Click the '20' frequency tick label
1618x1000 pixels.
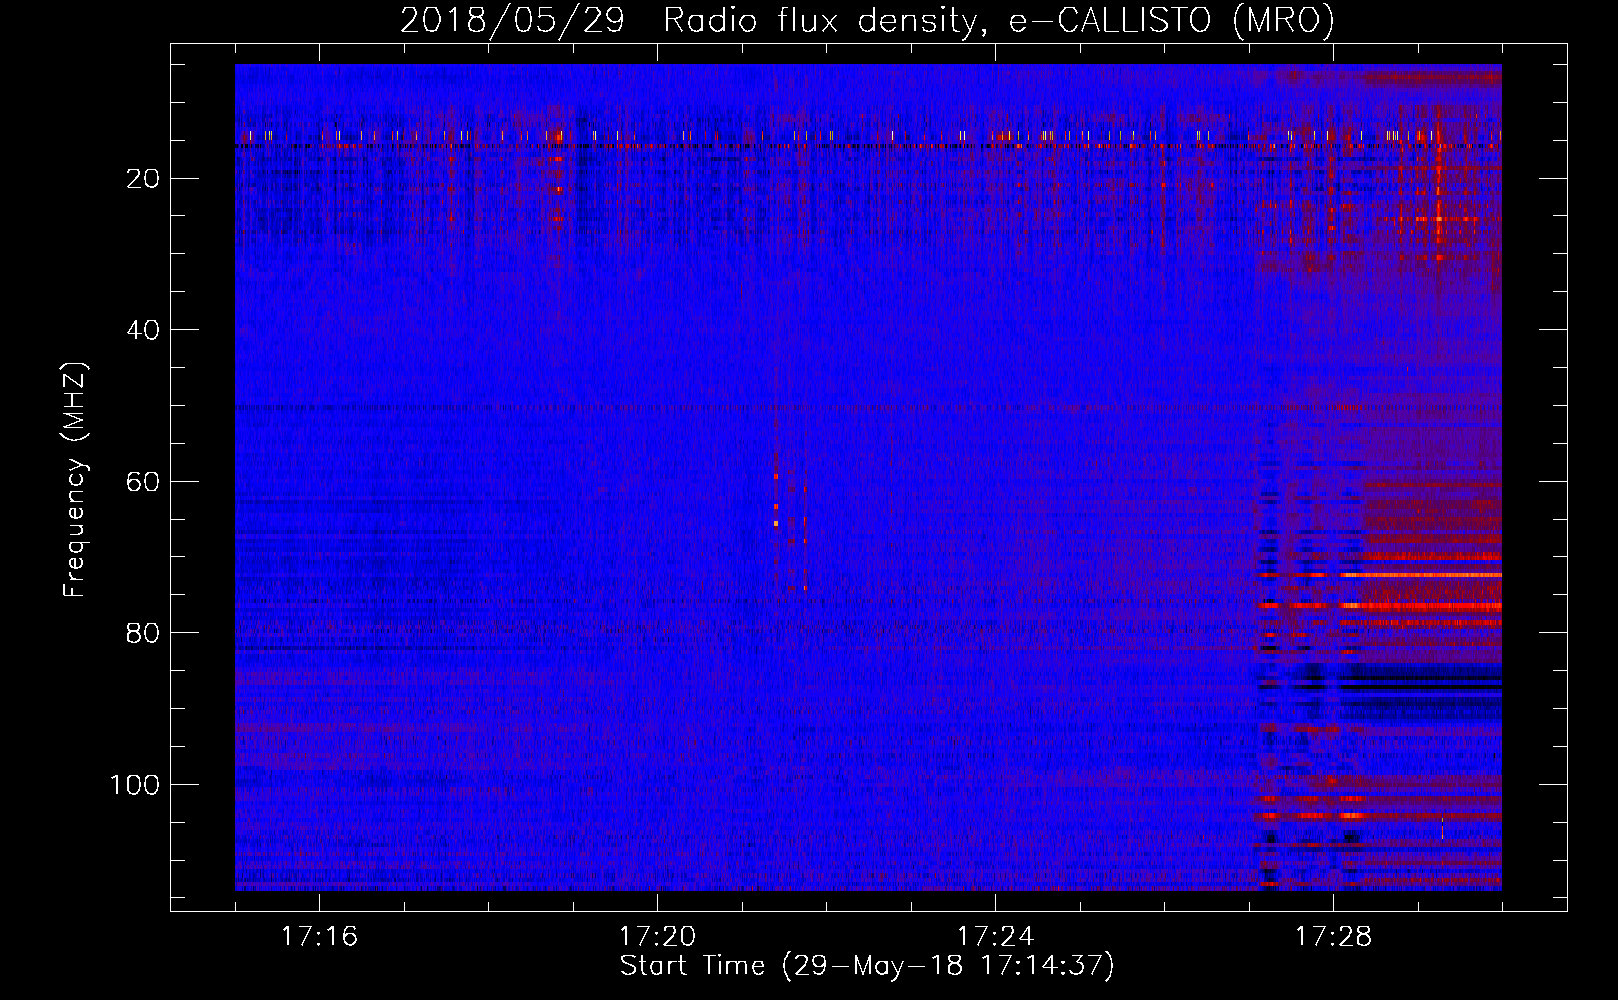(x=143, y=179)
